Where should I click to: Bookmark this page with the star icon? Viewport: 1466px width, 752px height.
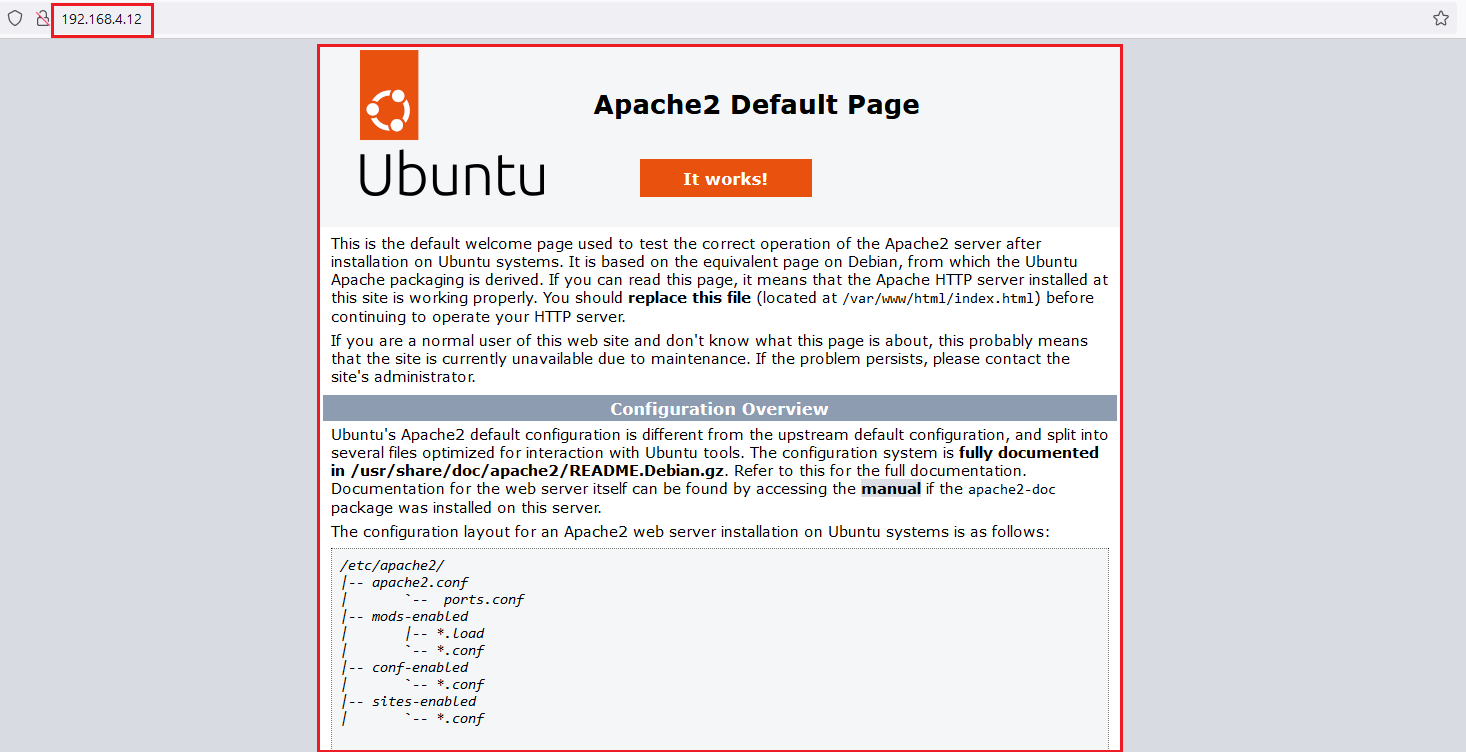click(1440, 19)
